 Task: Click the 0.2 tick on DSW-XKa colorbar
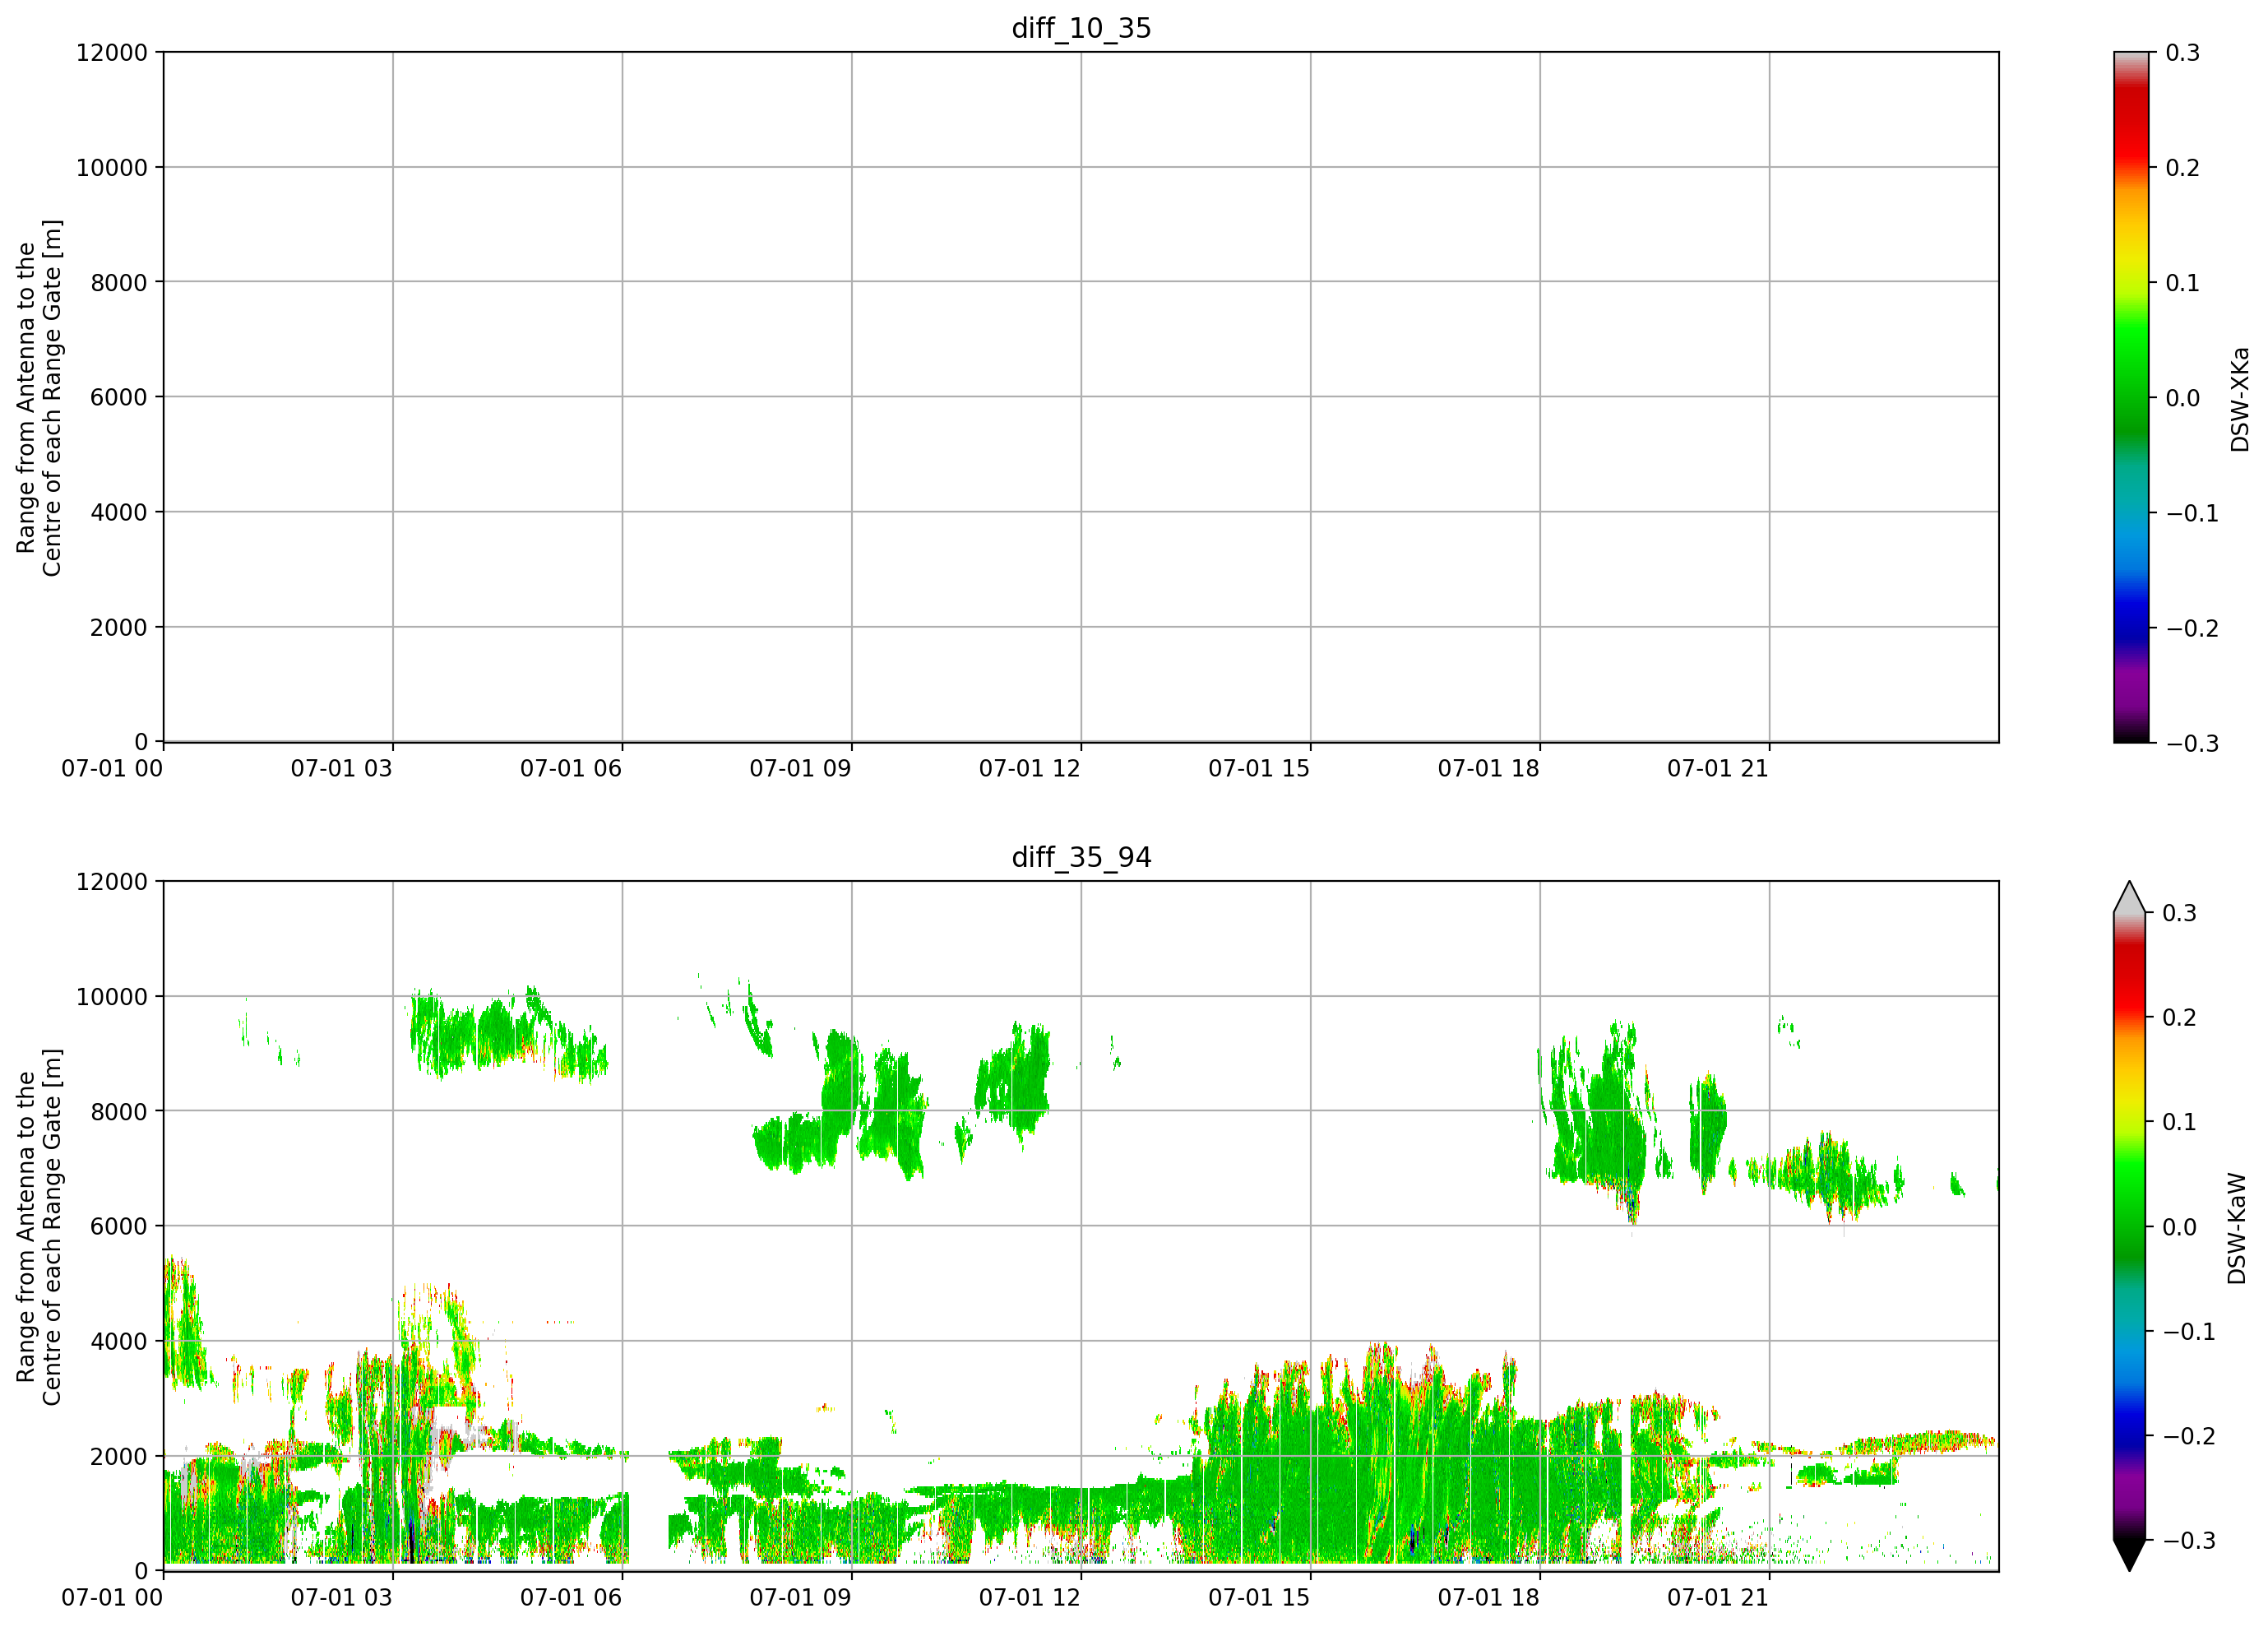coord(2183,168)
